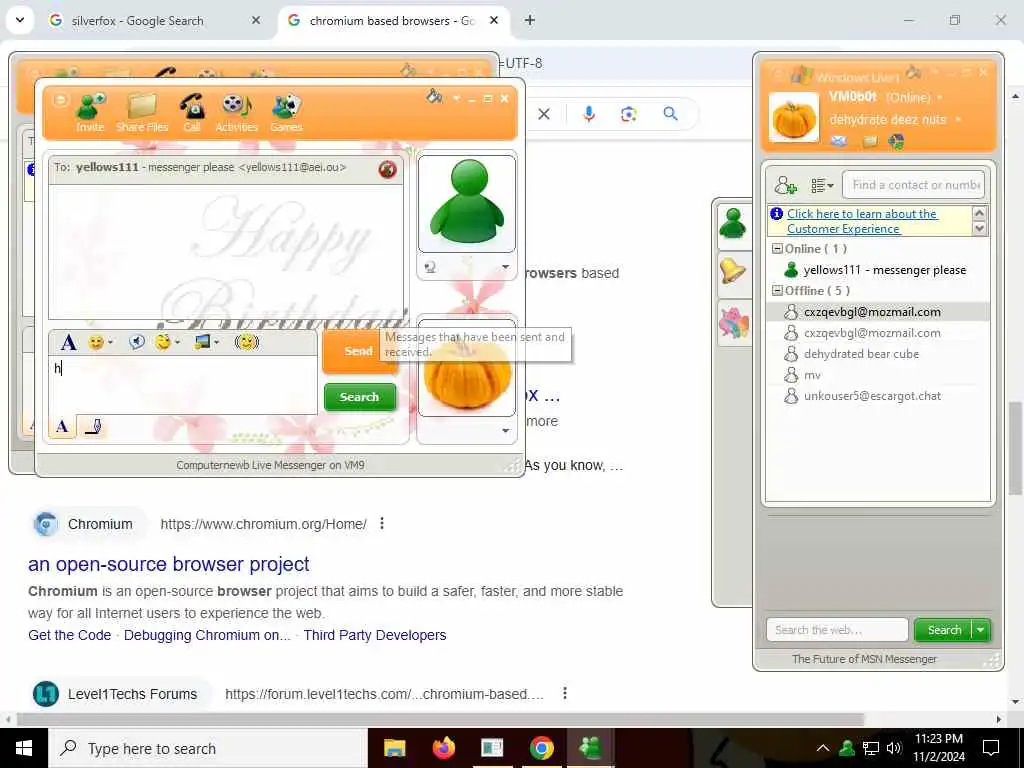
Task: Select contact 'mv'
Action: (878, 375)
